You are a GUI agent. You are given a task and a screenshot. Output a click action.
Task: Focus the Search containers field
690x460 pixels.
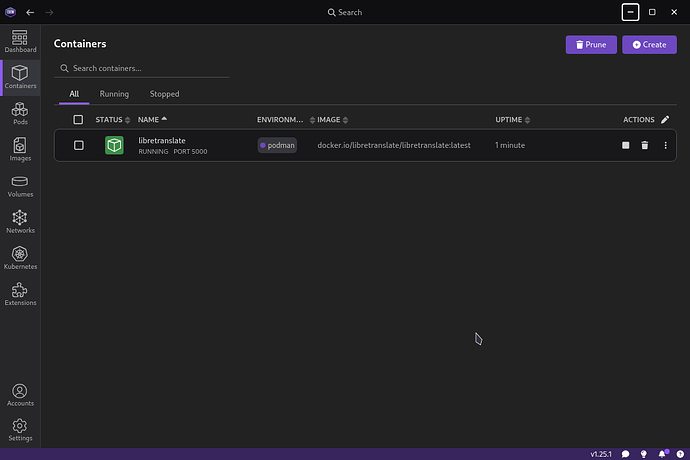point(145,68)
